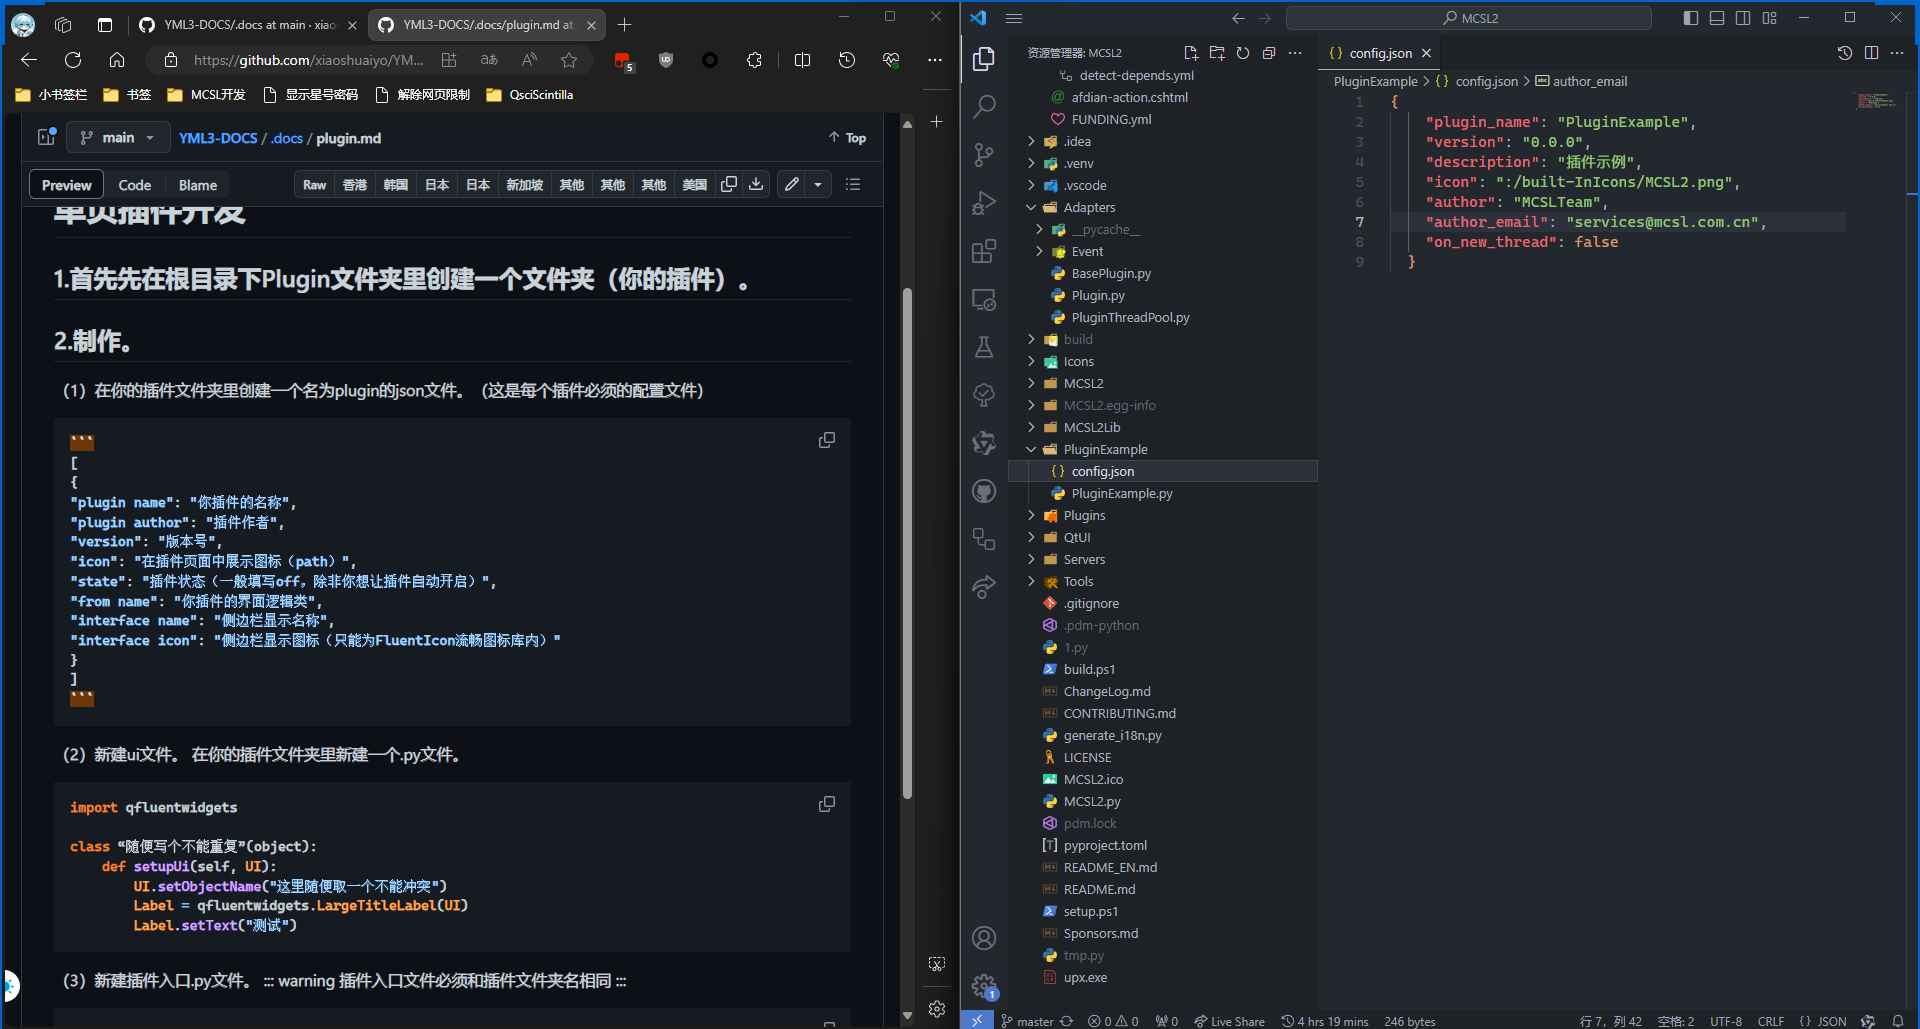This screenshot has height=1029, width=1920.
Task: Open the Search view in VS Code activity bar
Action: [x=984, y=105]
